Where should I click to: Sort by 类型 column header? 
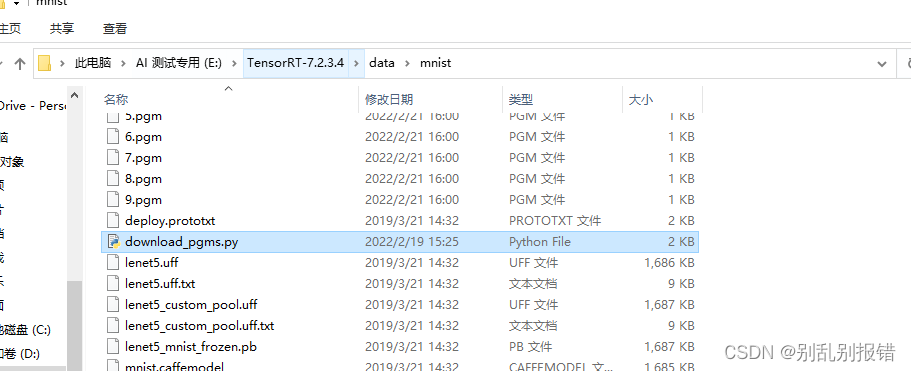click(x=521, y=99)
